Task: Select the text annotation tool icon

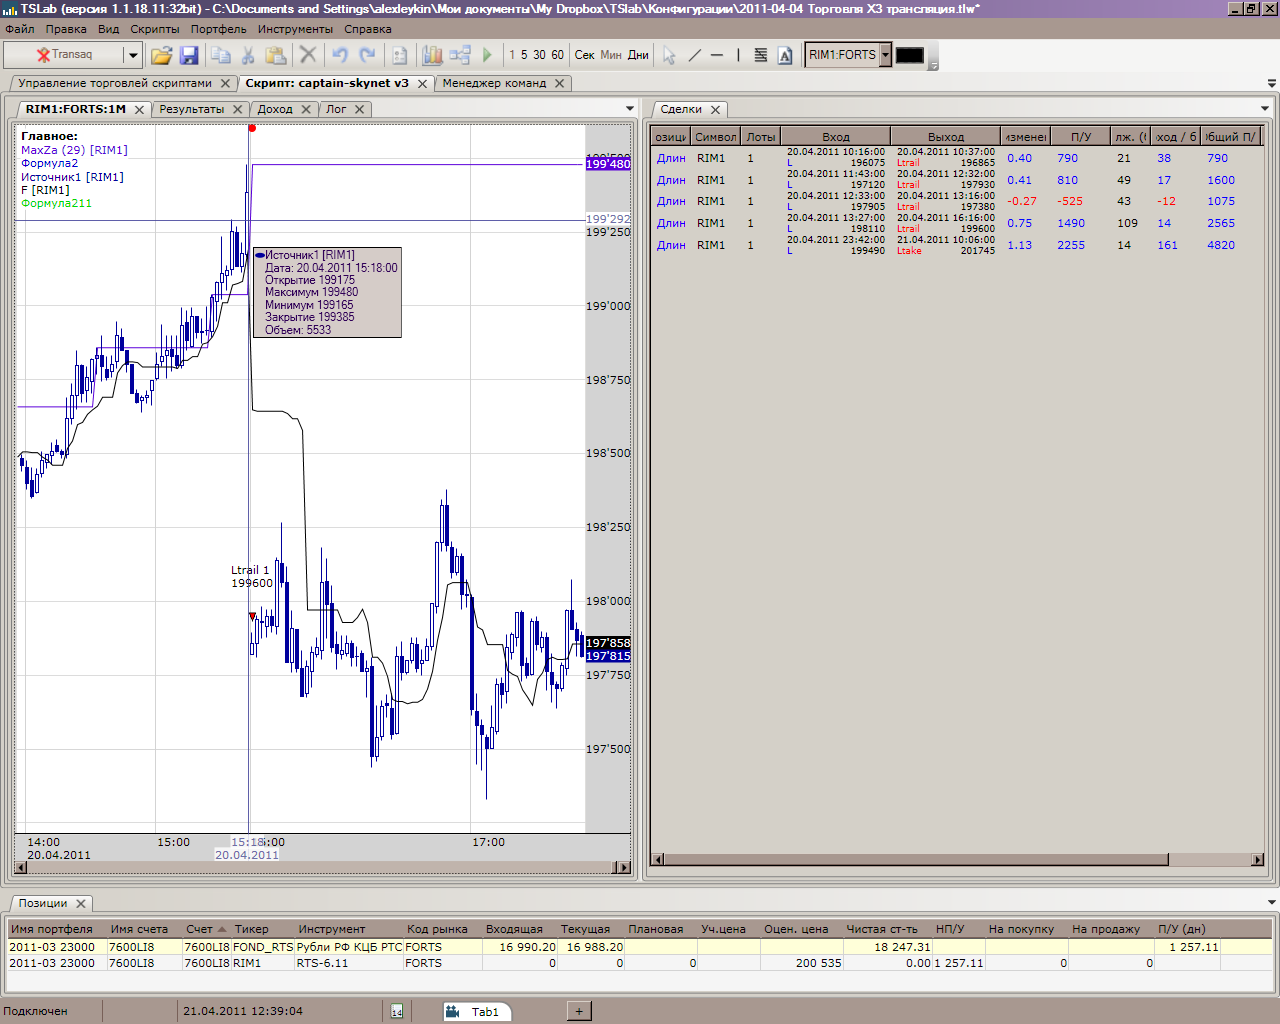Action: (x=785, y=55)
